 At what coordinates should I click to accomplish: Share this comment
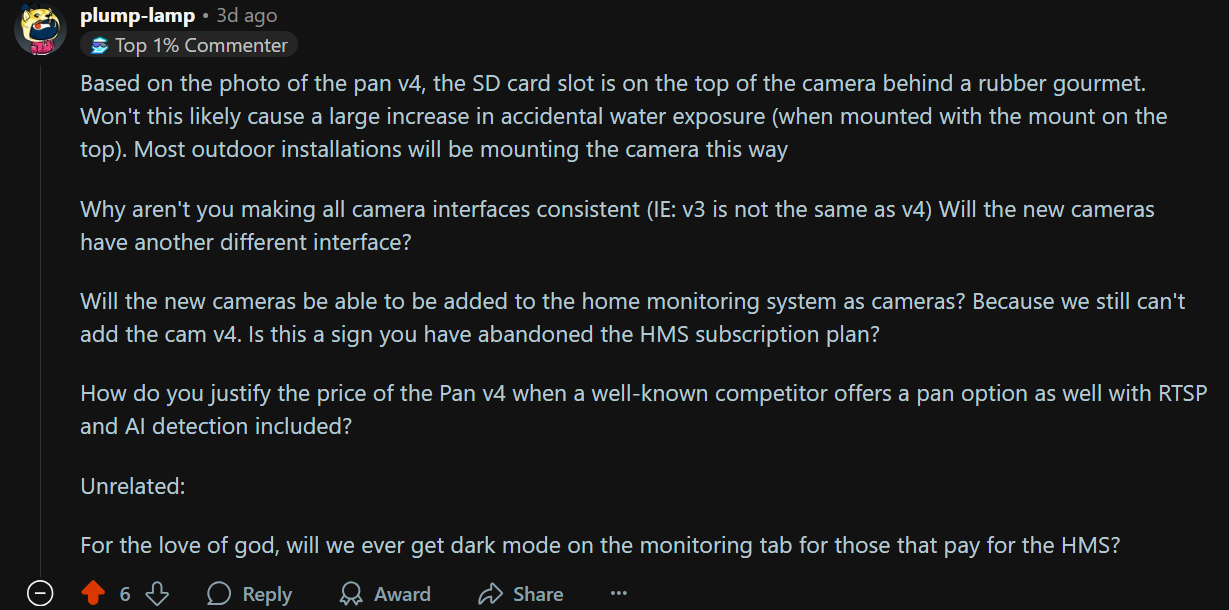coord(521,594)
